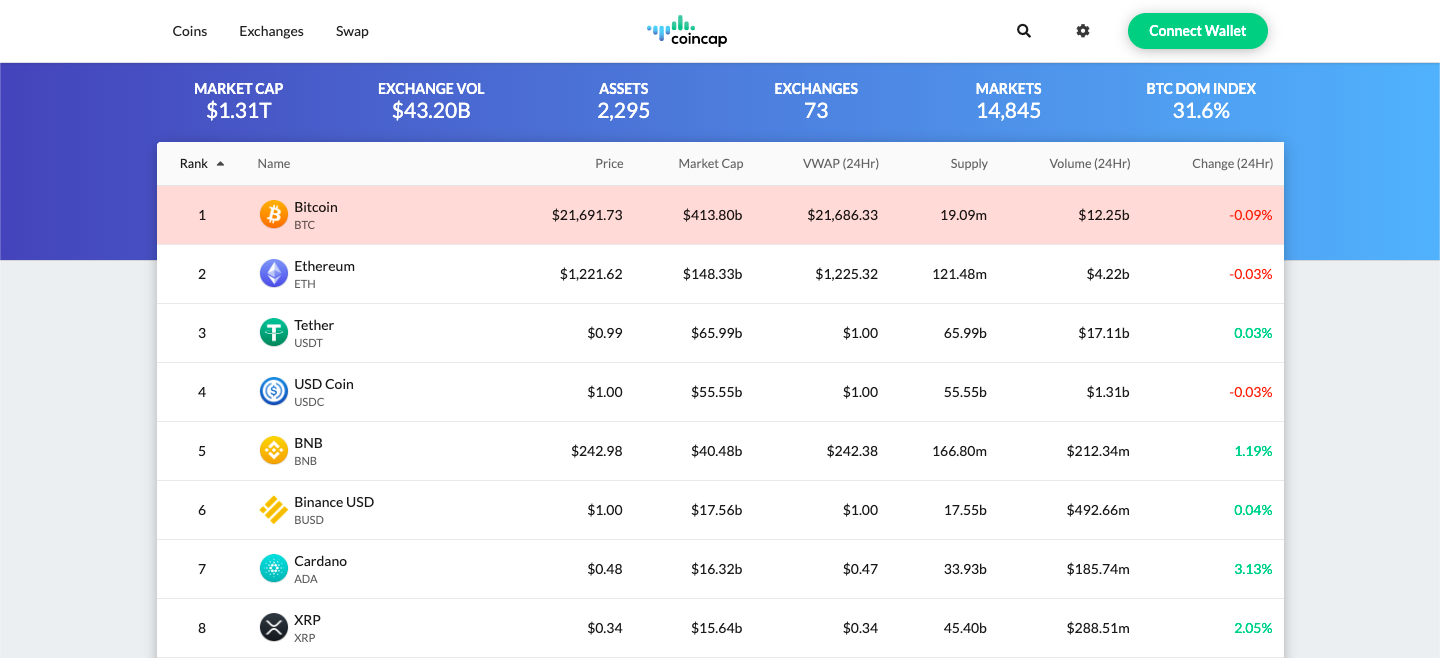Viewport: 1440px width, 658px height.
Task: Sort by the Price column header
Action: click(608, 163)
